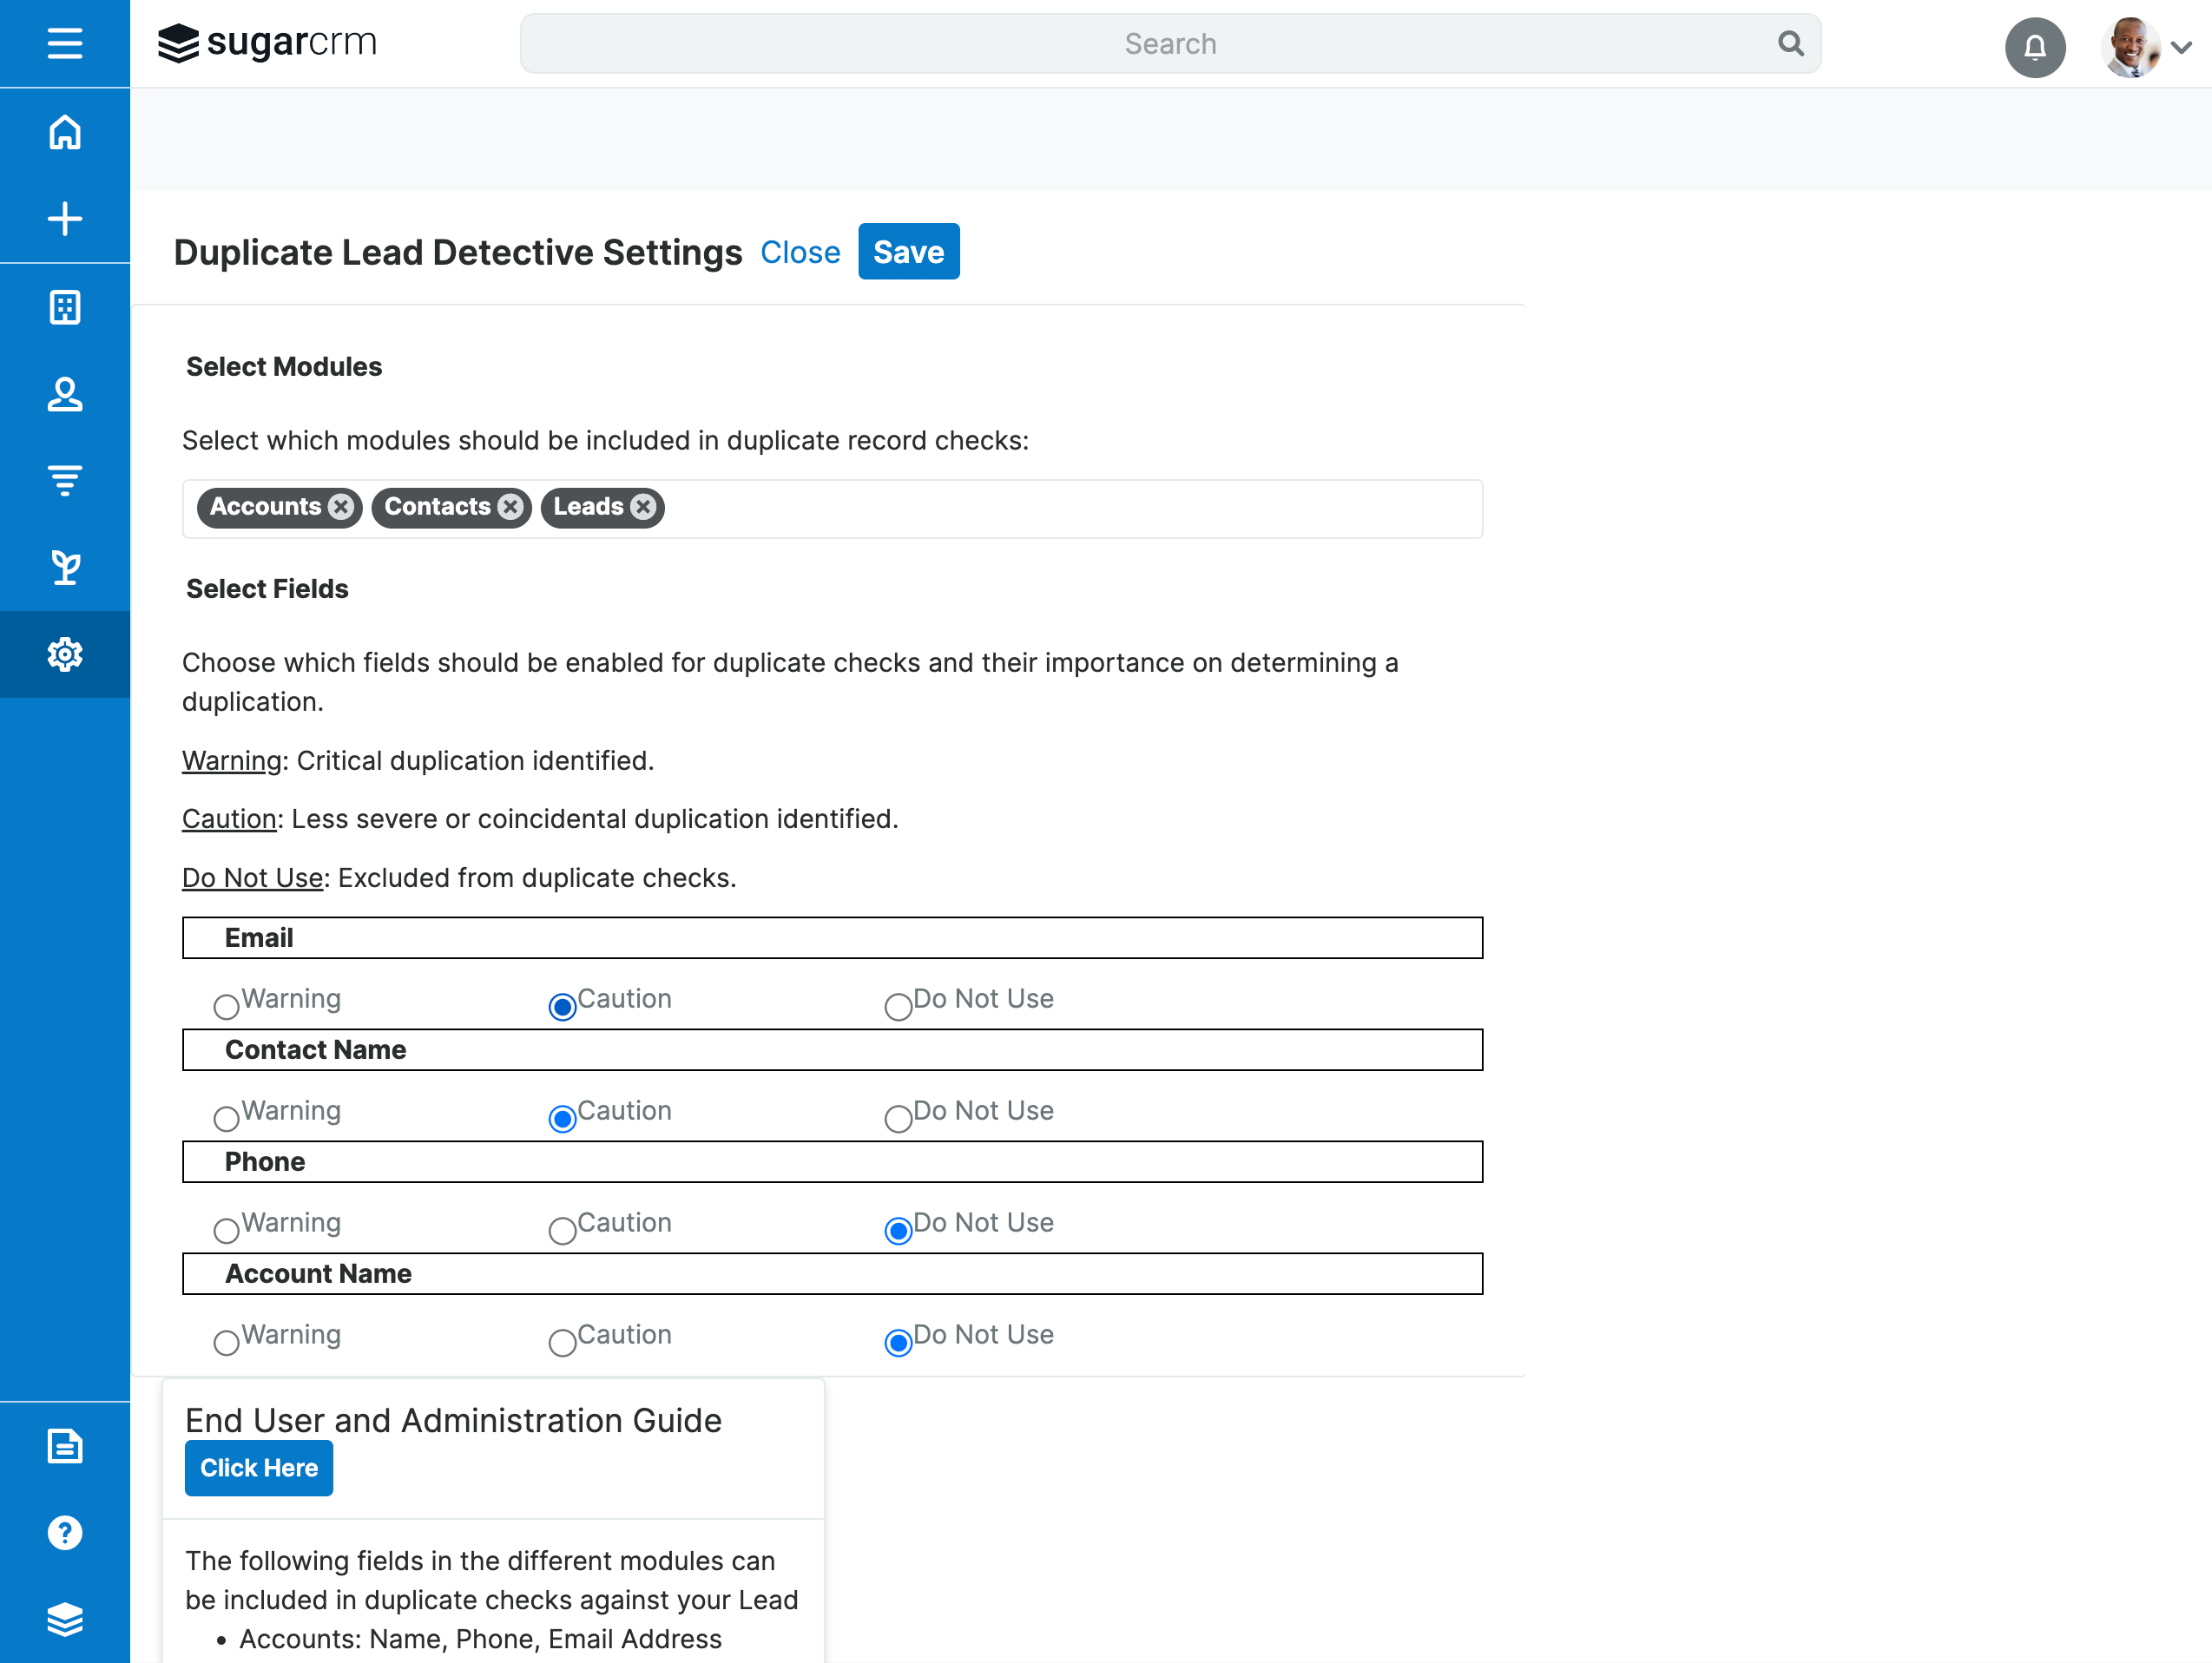2212x1663 pixels.
Task: Set Phone field to Caution
Action: [x=562, y=1230]
